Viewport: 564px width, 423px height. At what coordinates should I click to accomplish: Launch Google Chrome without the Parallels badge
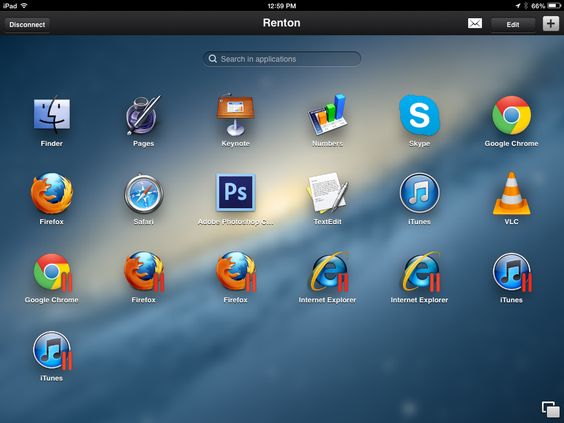pos(511,114)
